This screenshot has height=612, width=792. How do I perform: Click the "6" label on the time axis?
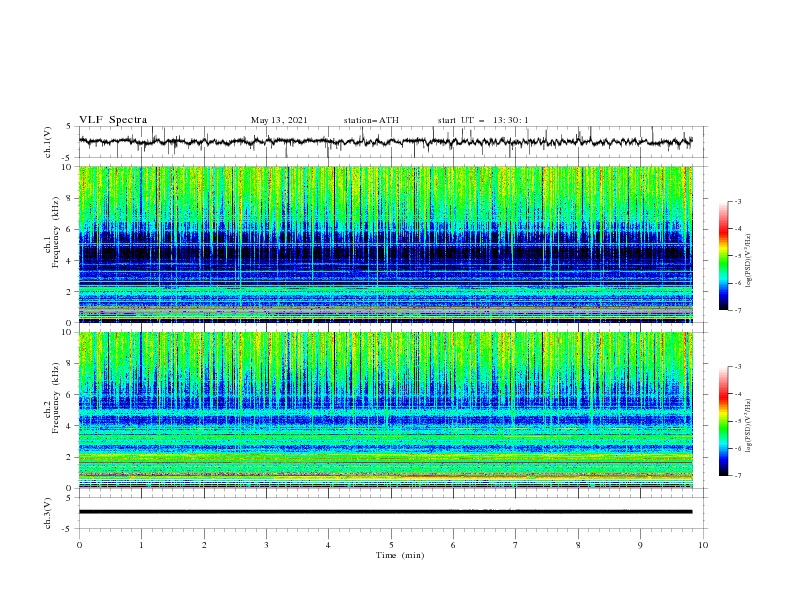pyautogui.click(x=453, y=545)
